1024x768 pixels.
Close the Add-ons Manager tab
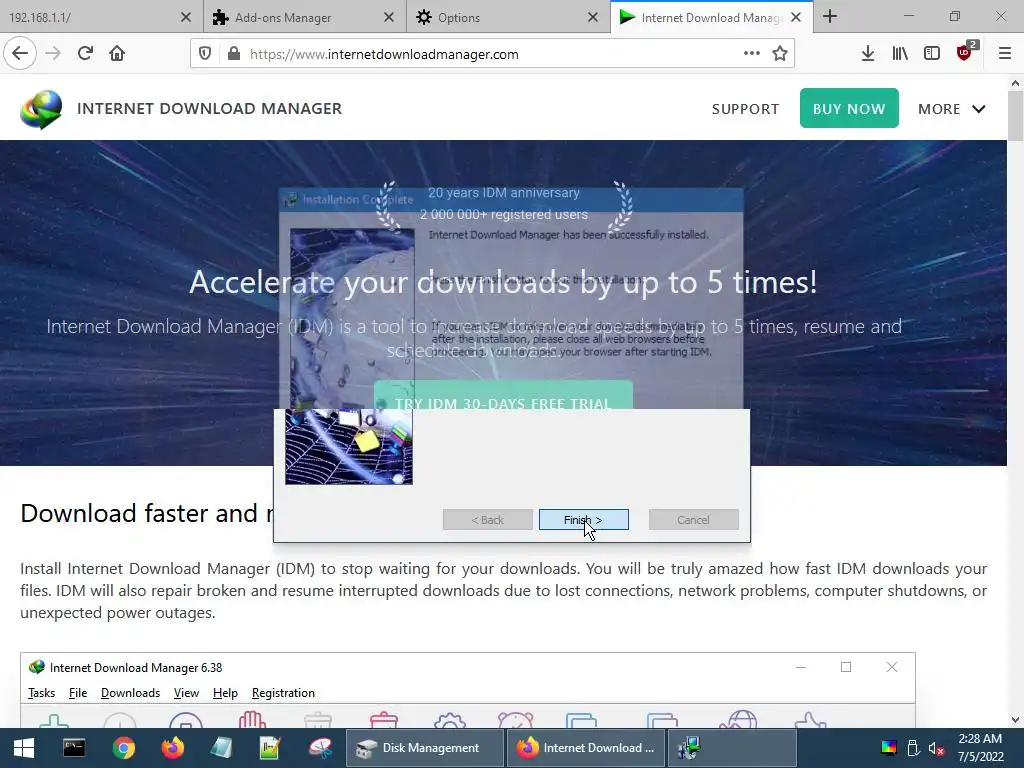[x=389, y=18]
